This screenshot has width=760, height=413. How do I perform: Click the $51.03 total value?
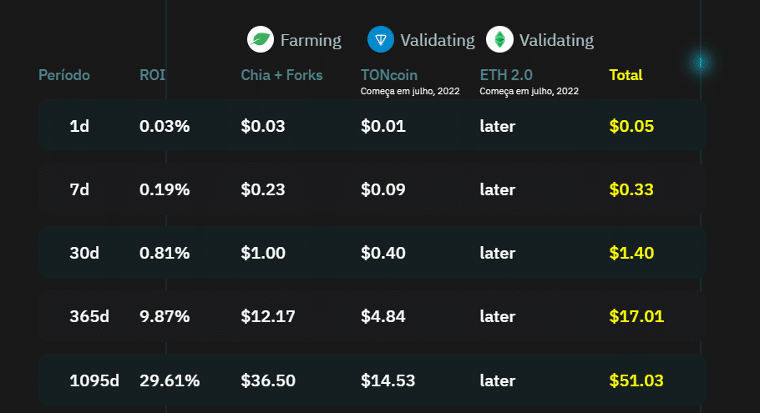pyautogui.click(x=636, y=381)
